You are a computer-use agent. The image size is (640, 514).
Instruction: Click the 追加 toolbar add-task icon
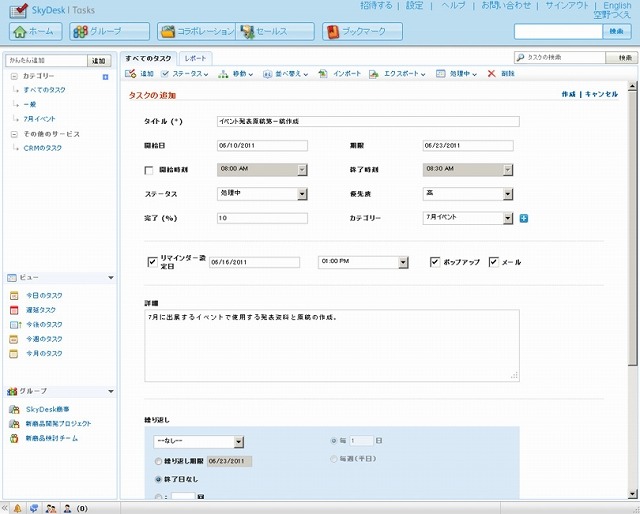(131, 73)
